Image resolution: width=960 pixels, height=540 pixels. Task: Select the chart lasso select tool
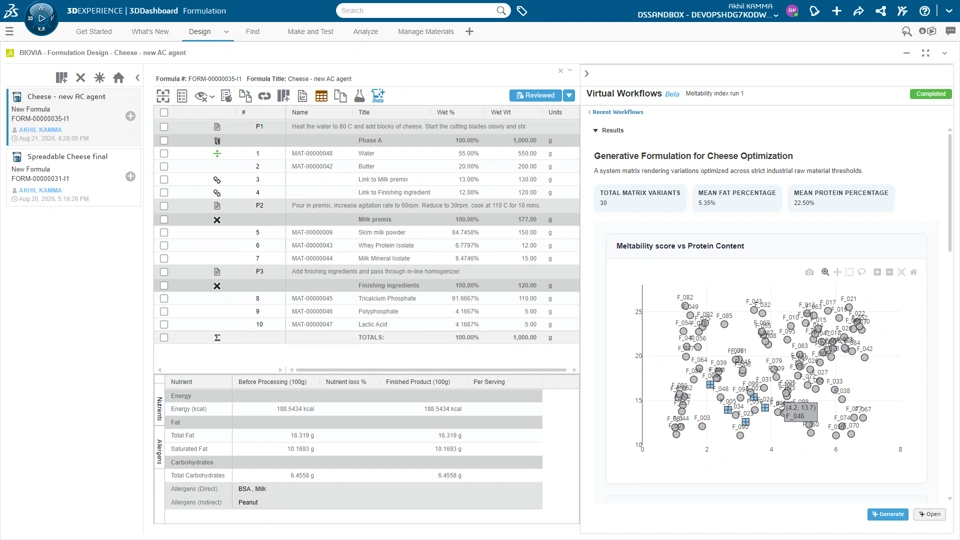coord(861,272)
